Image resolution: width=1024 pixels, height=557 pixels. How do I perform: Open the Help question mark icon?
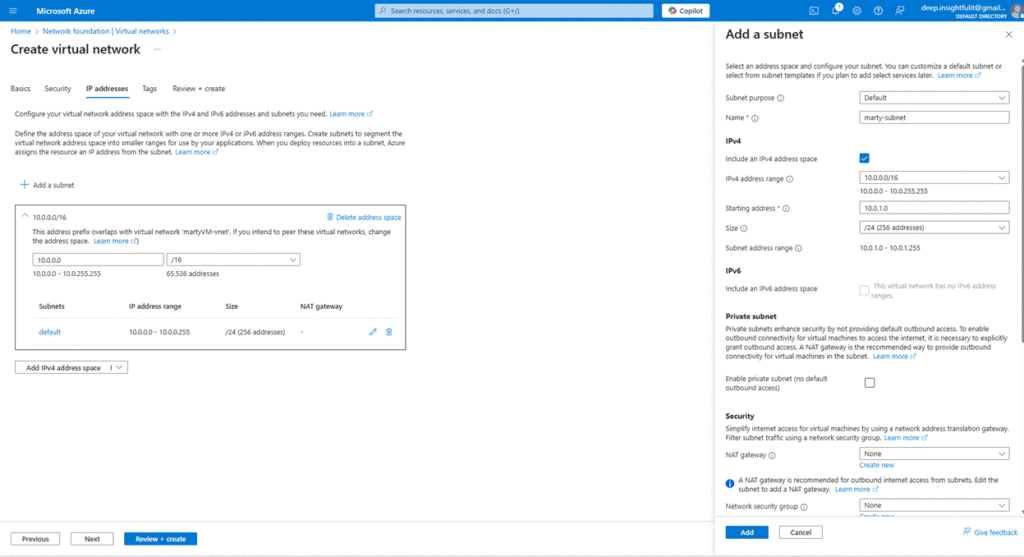[x=877, y=10]
